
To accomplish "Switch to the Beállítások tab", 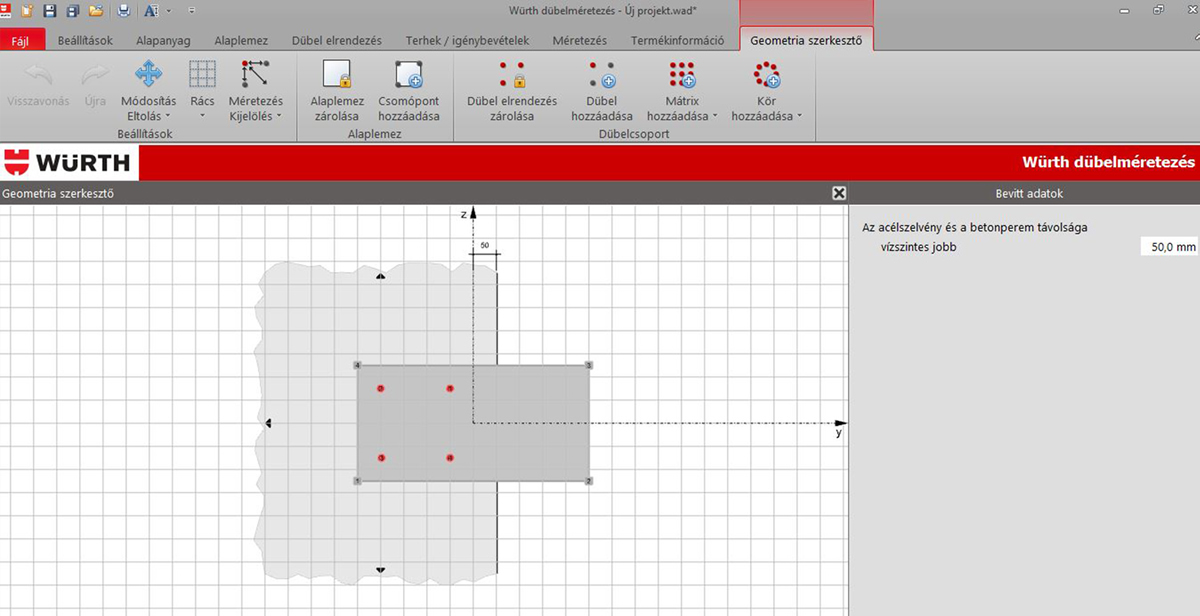I will pyautogui.click(x=83, y=41).
